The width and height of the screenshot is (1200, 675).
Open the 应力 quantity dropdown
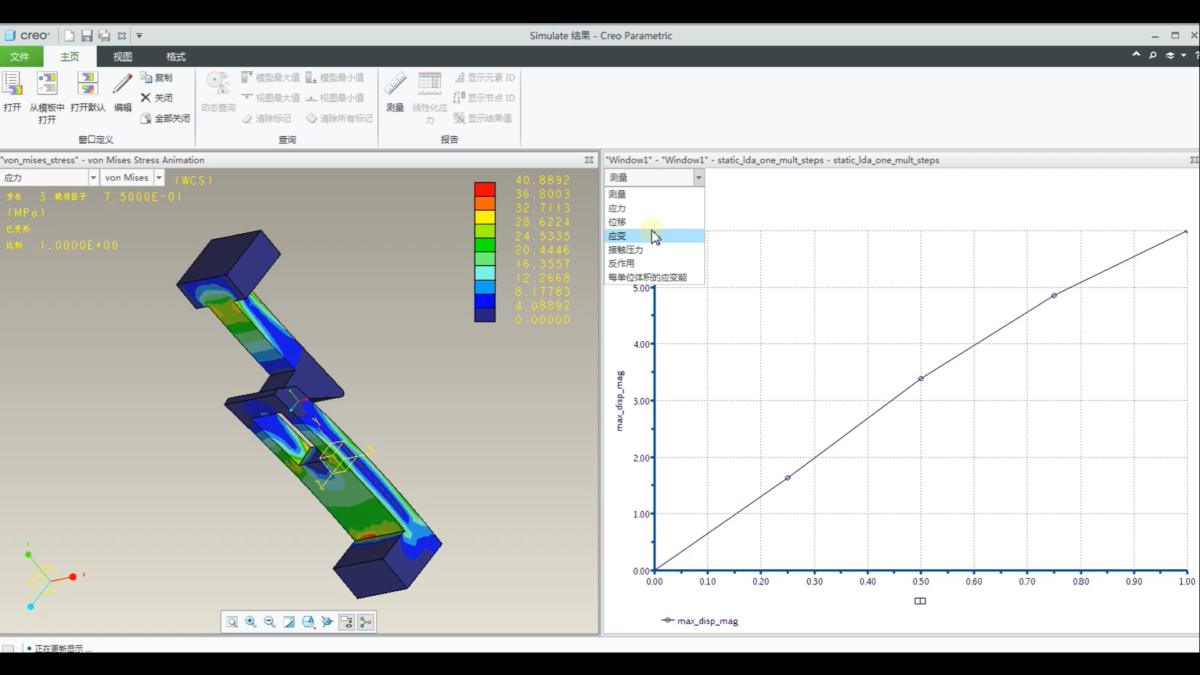pyautogui.click(x=93, y=178)
